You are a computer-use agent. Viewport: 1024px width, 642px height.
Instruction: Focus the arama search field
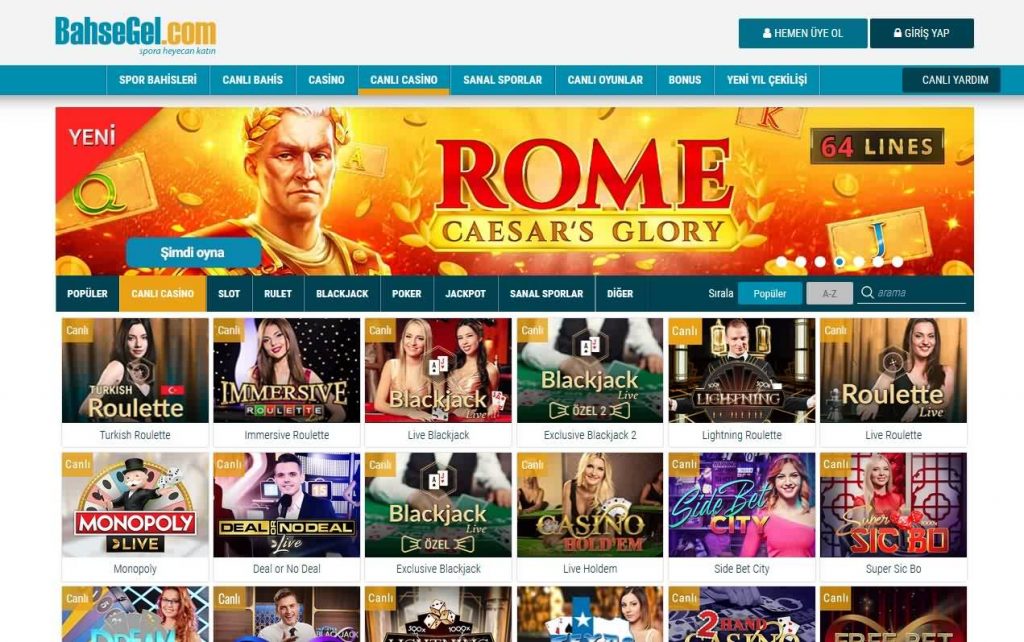click(920, 293)
